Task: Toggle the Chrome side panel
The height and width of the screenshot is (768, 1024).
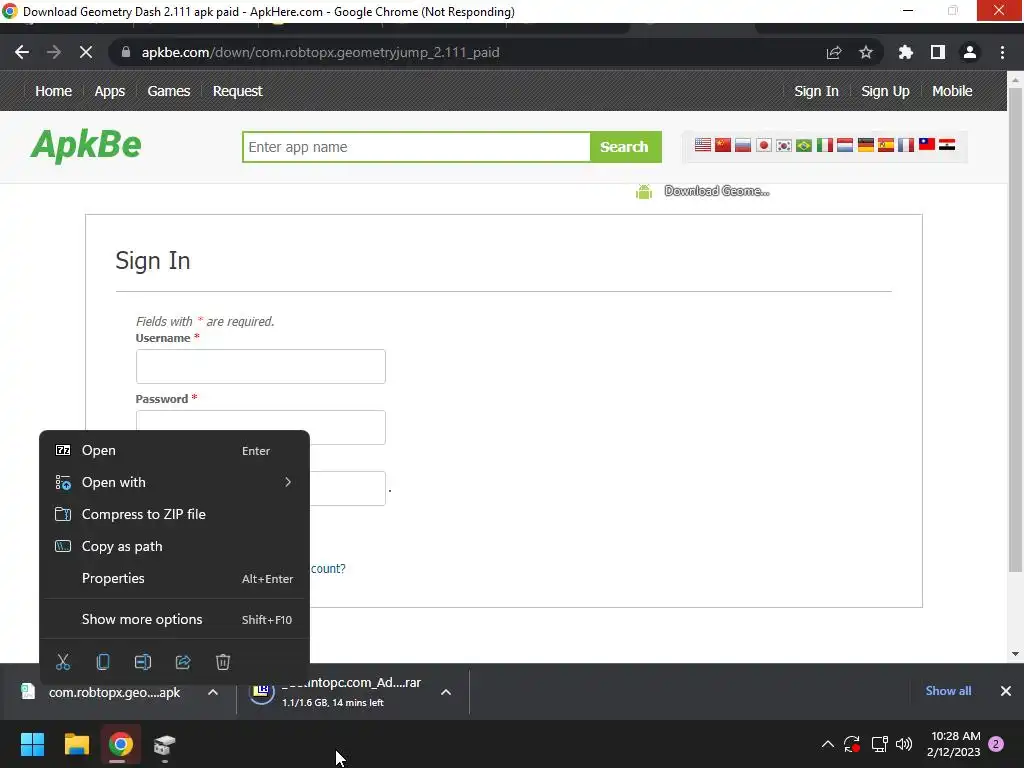Action: pos(938,52)
